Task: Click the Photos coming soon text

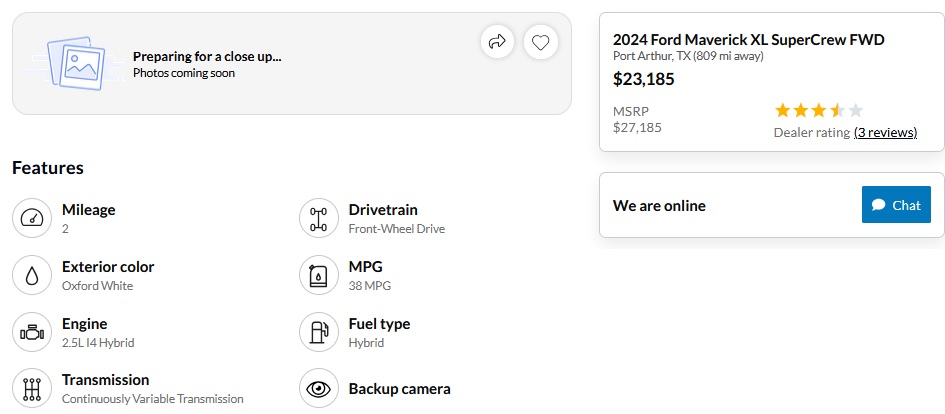Action: (184, 73)
